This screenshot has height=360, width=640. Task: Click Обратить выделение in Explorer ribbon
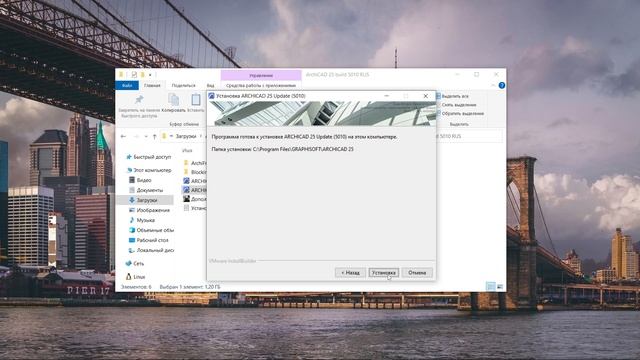tap(460, 113)
